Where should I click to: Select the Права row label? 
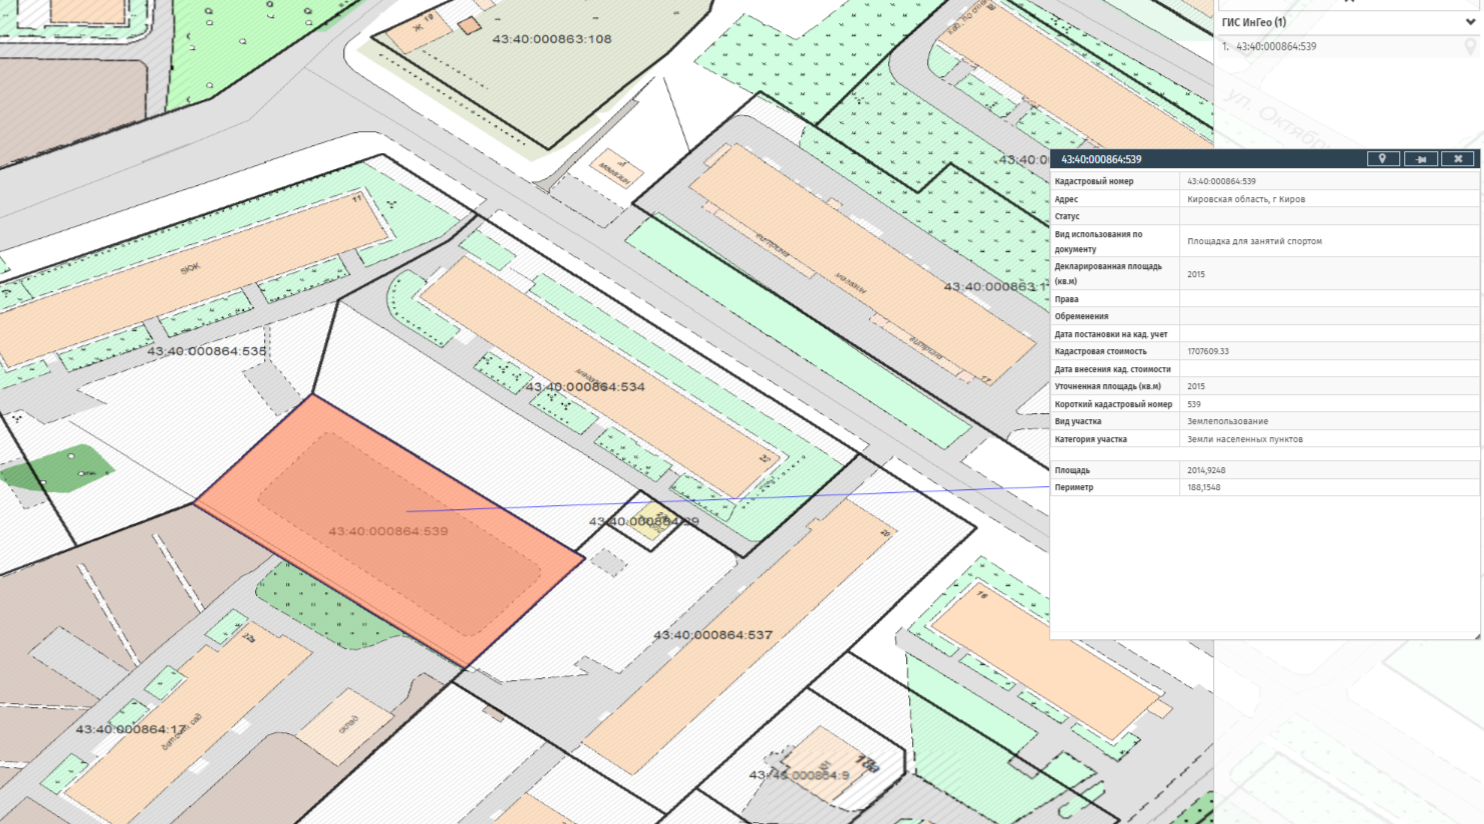(1066, 299)
